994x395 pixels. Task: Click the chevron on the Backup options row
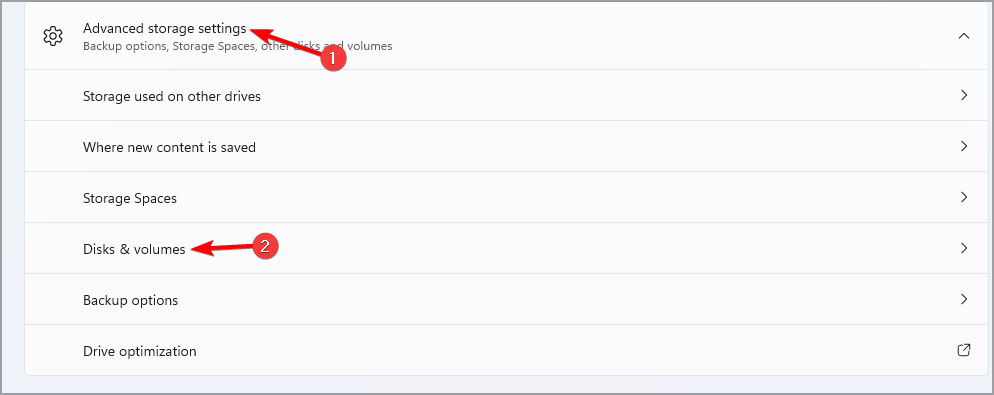click(964, 299)
